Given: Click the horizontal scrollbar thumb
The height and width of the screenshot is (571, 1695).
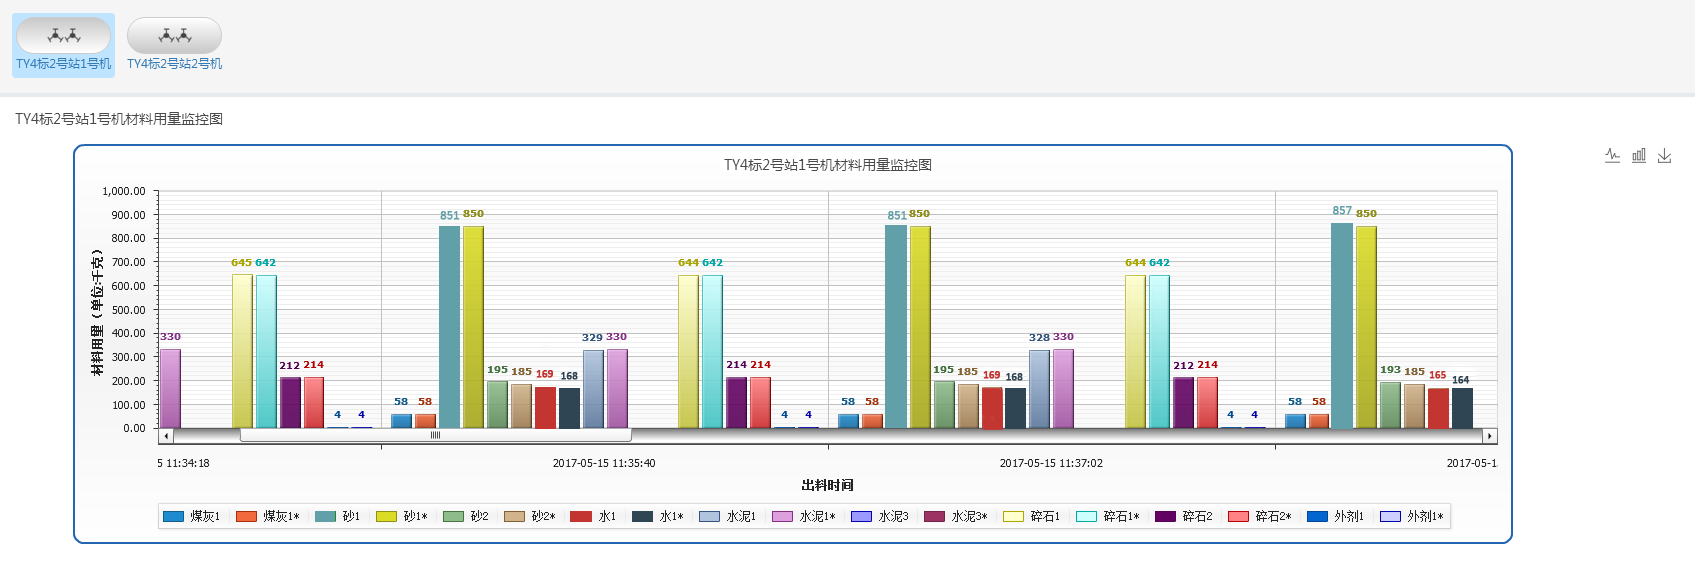Looking at the screenshot, I should pos(435,436).
